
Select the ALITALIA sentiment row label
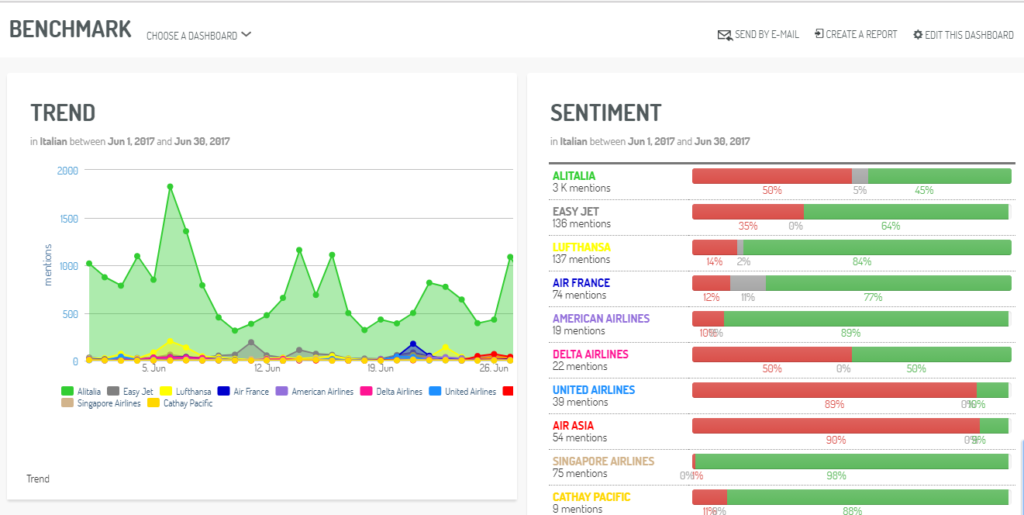(574, 176)
